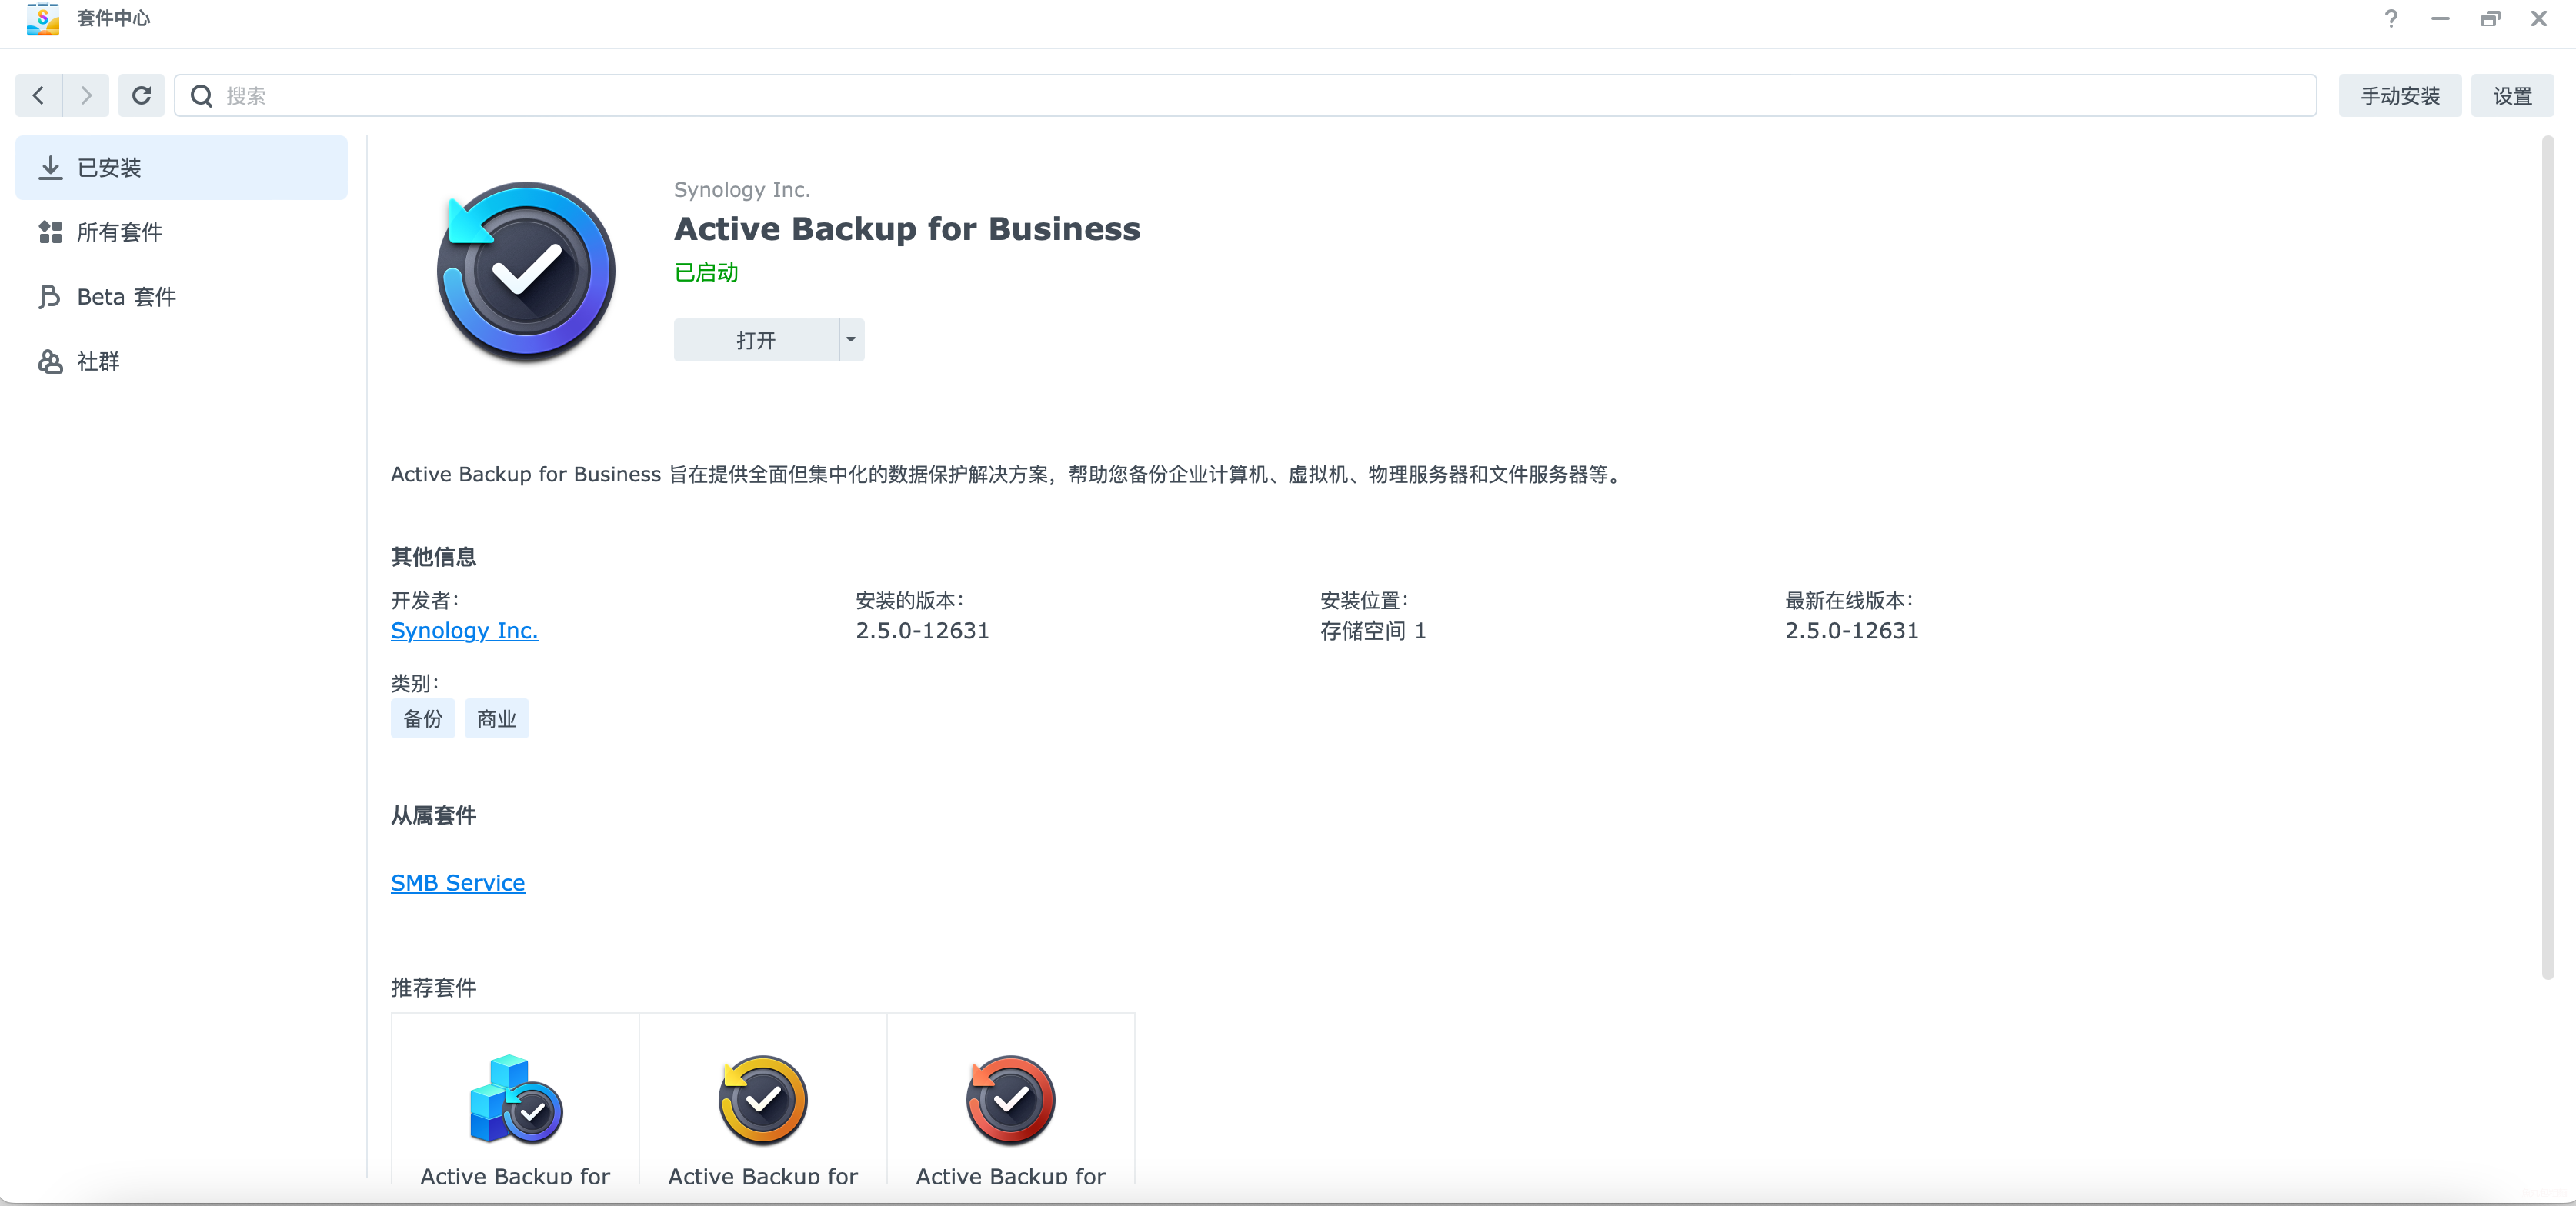Click the 其他信息 heading

[433, 556]
